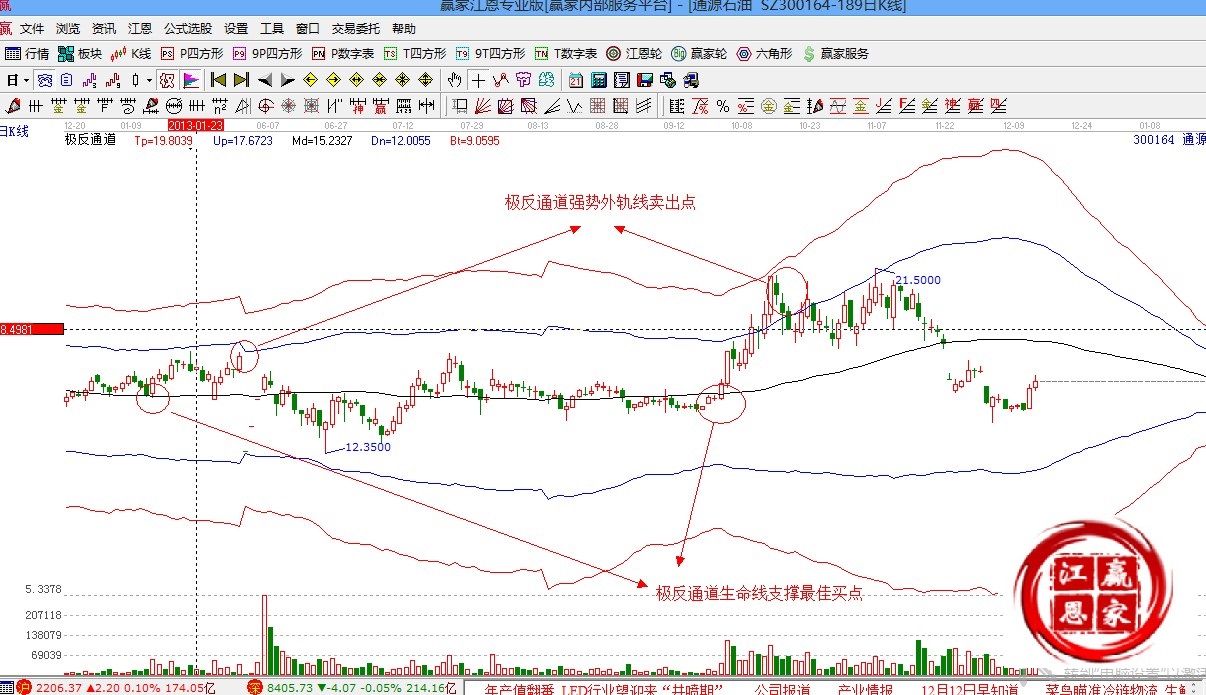Open the 江恩 menu
The image size is (1206, 695).
pos(140,29)
